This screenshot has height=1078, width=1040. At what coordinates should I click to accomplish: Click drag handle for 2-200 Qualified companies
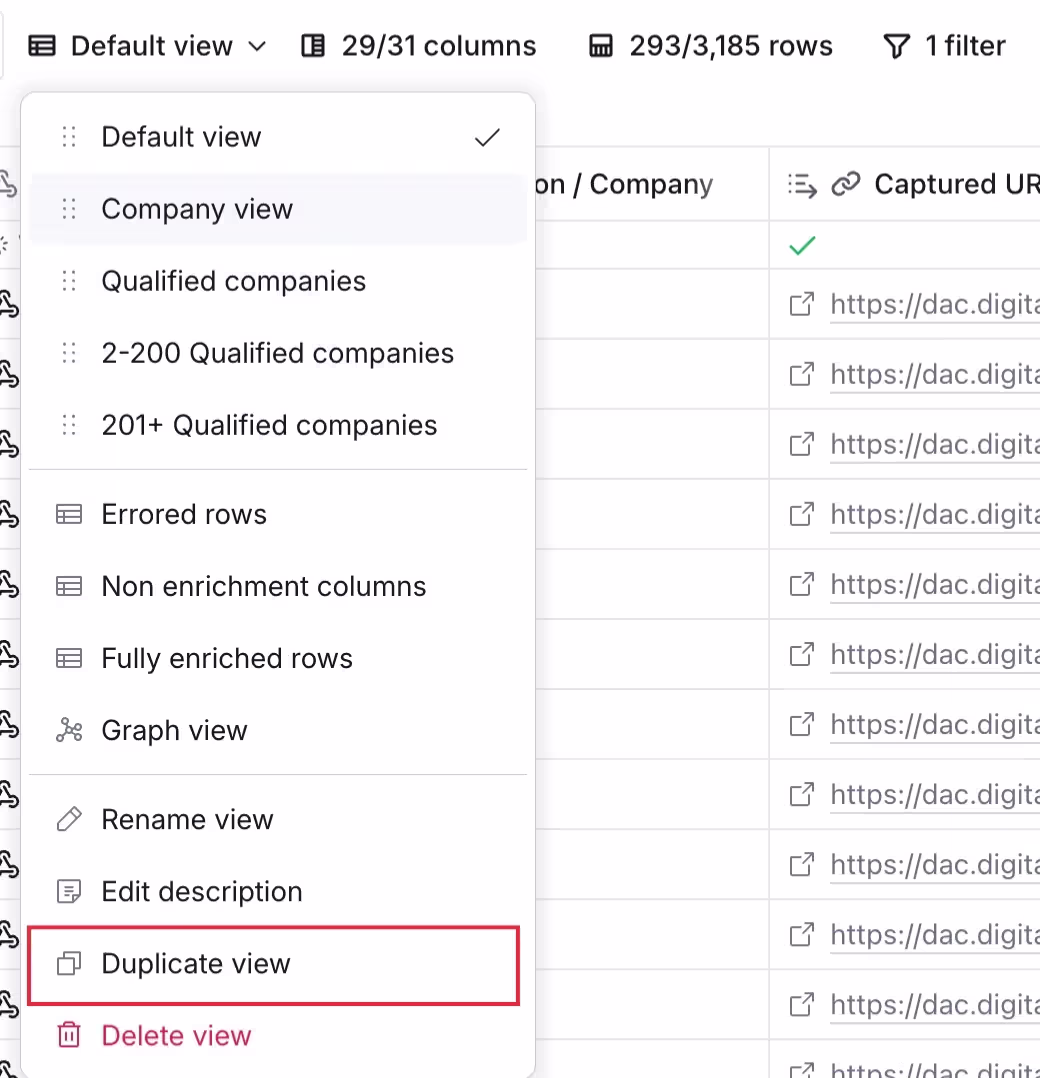(69, 353)
